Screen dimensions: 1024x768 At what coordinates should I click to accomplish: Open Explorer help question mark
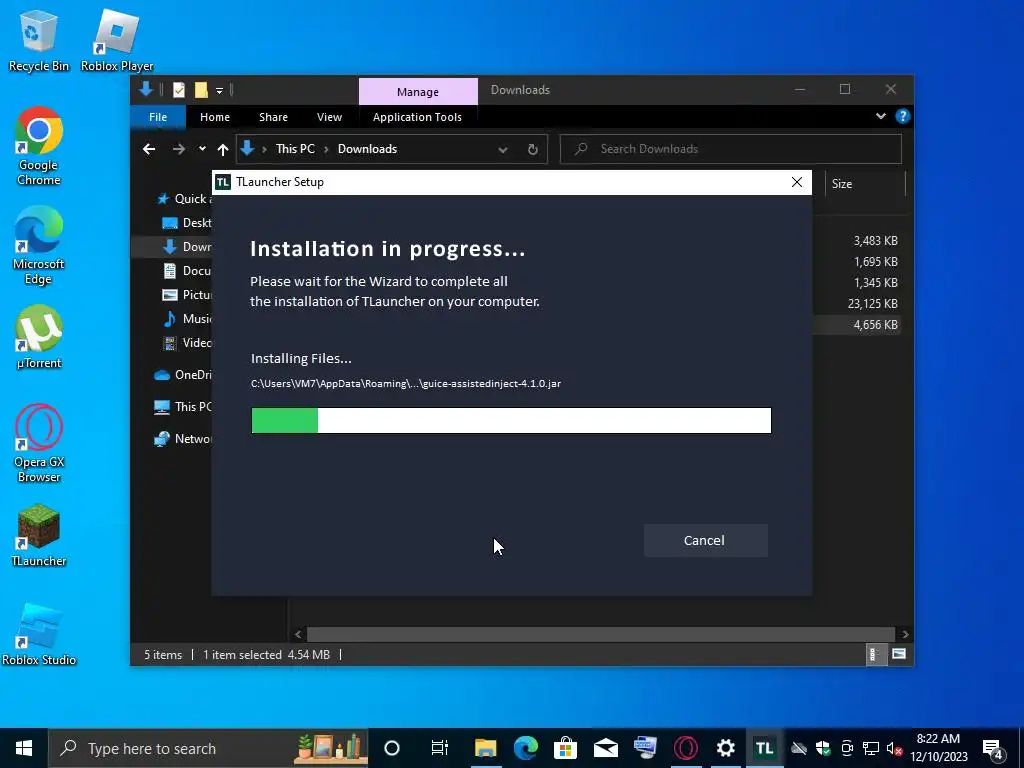[x=903, y=116]
